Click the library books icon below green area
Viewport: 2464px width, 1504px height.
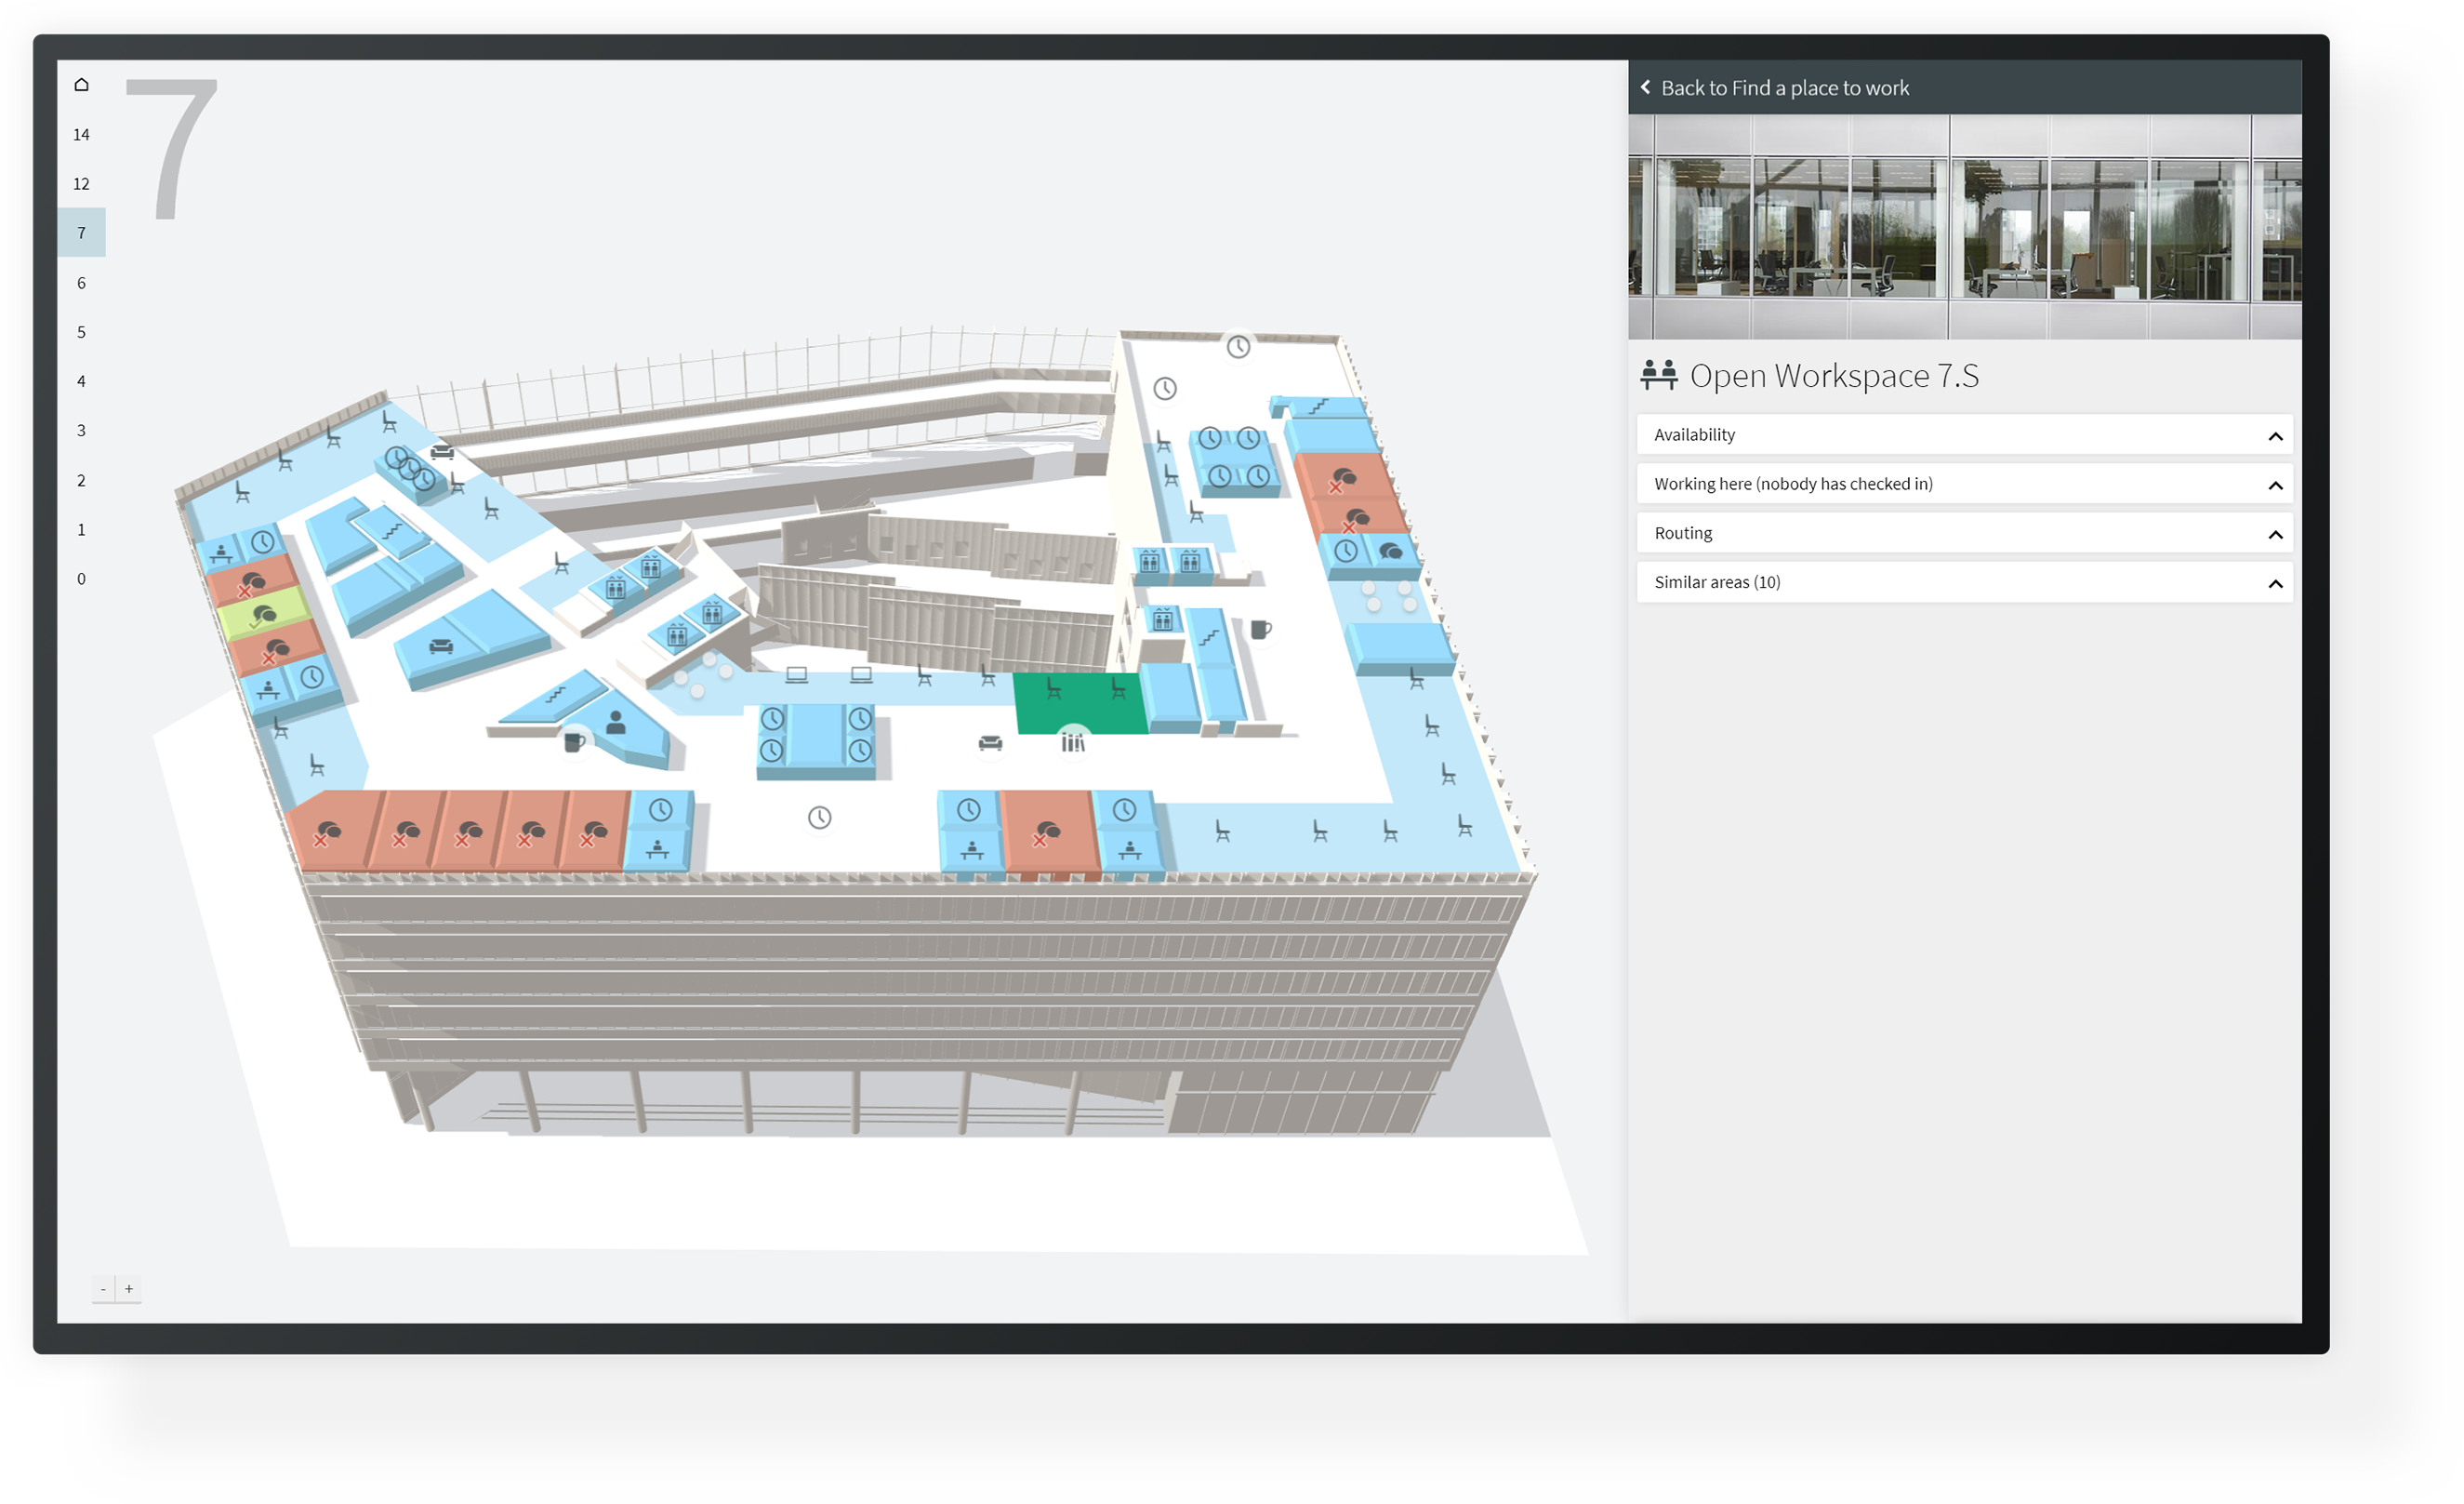1073,742
